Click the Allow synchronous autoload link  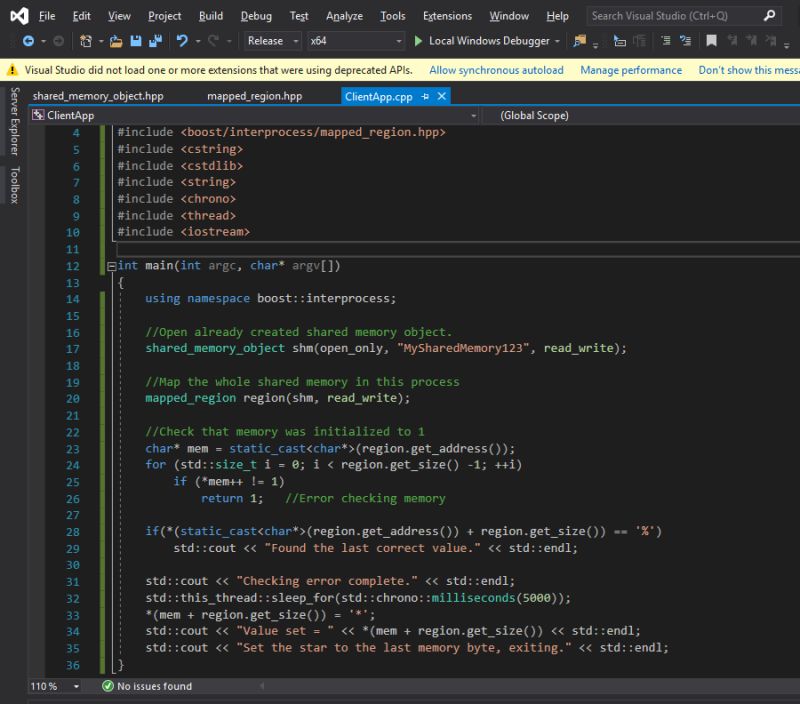point(496,70)
